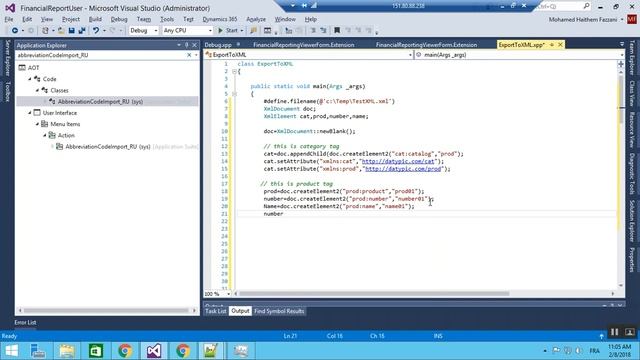This screenshot has width=640, height=360.
Task: Click the bookmark toolbar icon
Action: tap(337, 31)
